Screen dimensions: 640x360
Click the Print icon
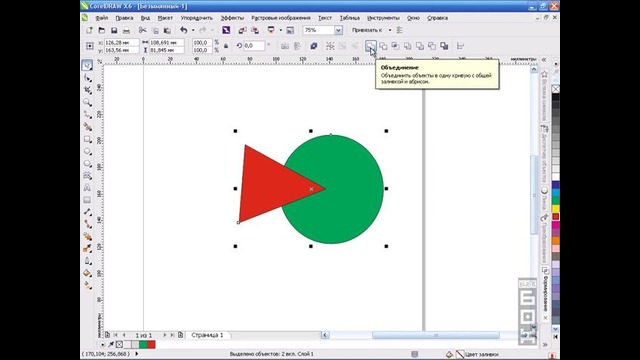pos(126,30)
